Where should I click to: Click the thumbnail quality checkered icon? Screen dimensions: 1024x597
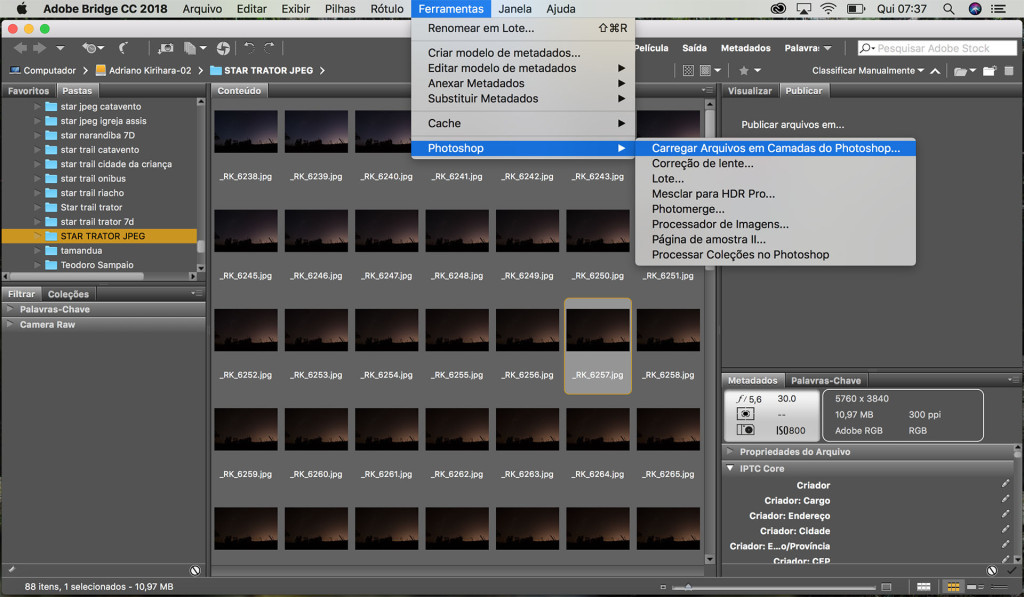coord(688,70)
